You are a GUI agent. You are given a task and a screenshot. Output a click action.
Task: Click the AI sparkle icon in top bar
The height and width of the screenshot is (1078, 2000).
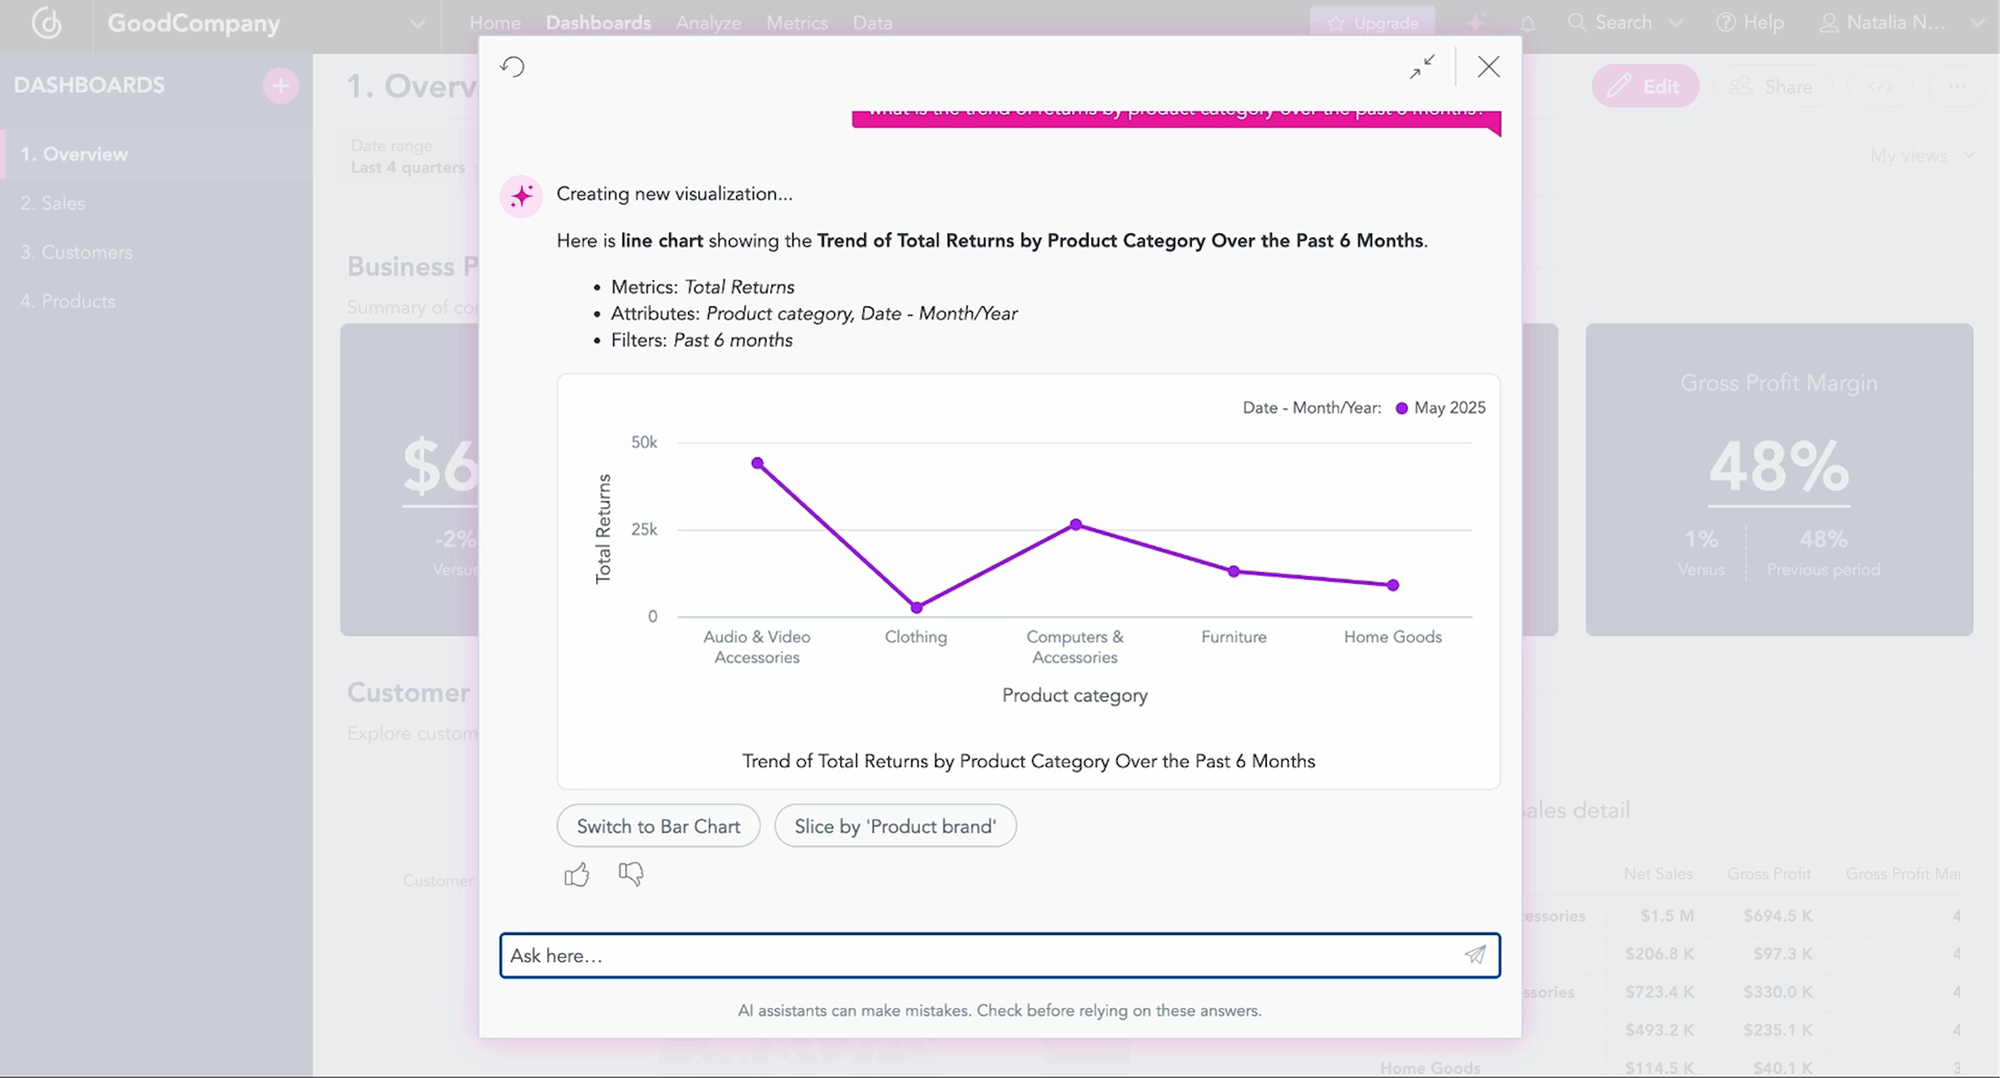[1475, 23]
